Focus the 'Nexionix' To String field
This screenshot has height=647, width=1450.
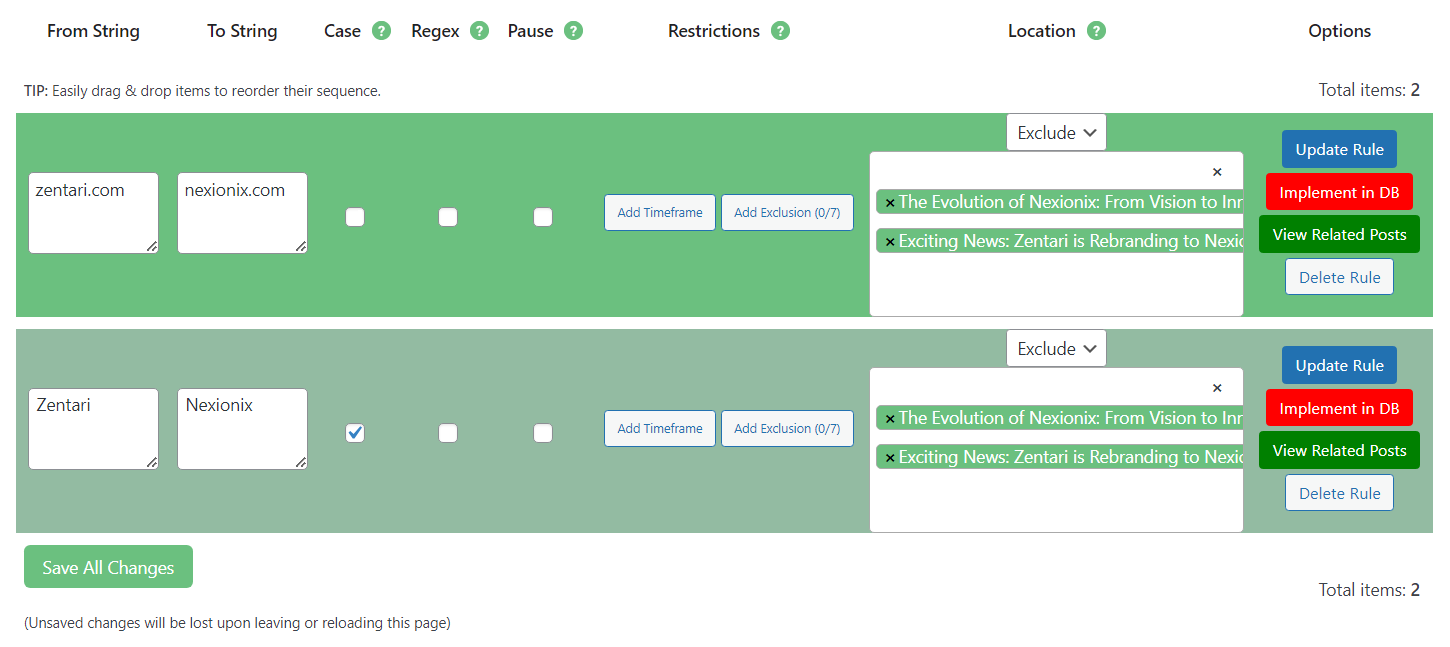pos(242,429)
